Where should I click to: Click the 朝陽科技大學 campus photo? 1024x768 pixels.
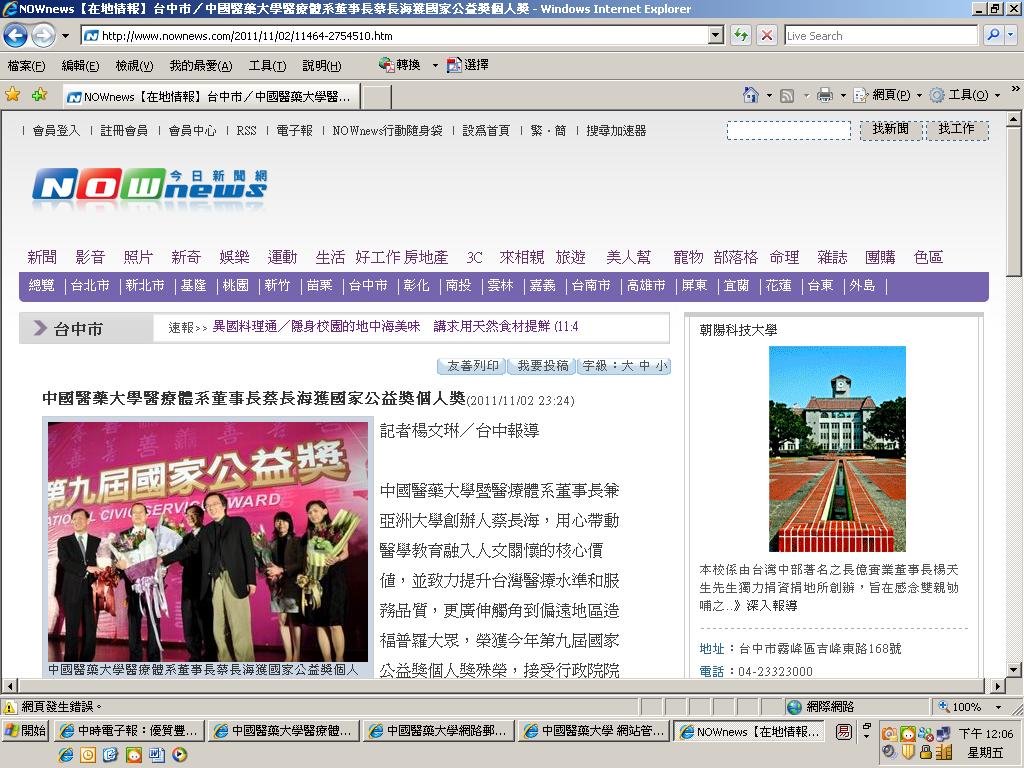tap(837, 449)
